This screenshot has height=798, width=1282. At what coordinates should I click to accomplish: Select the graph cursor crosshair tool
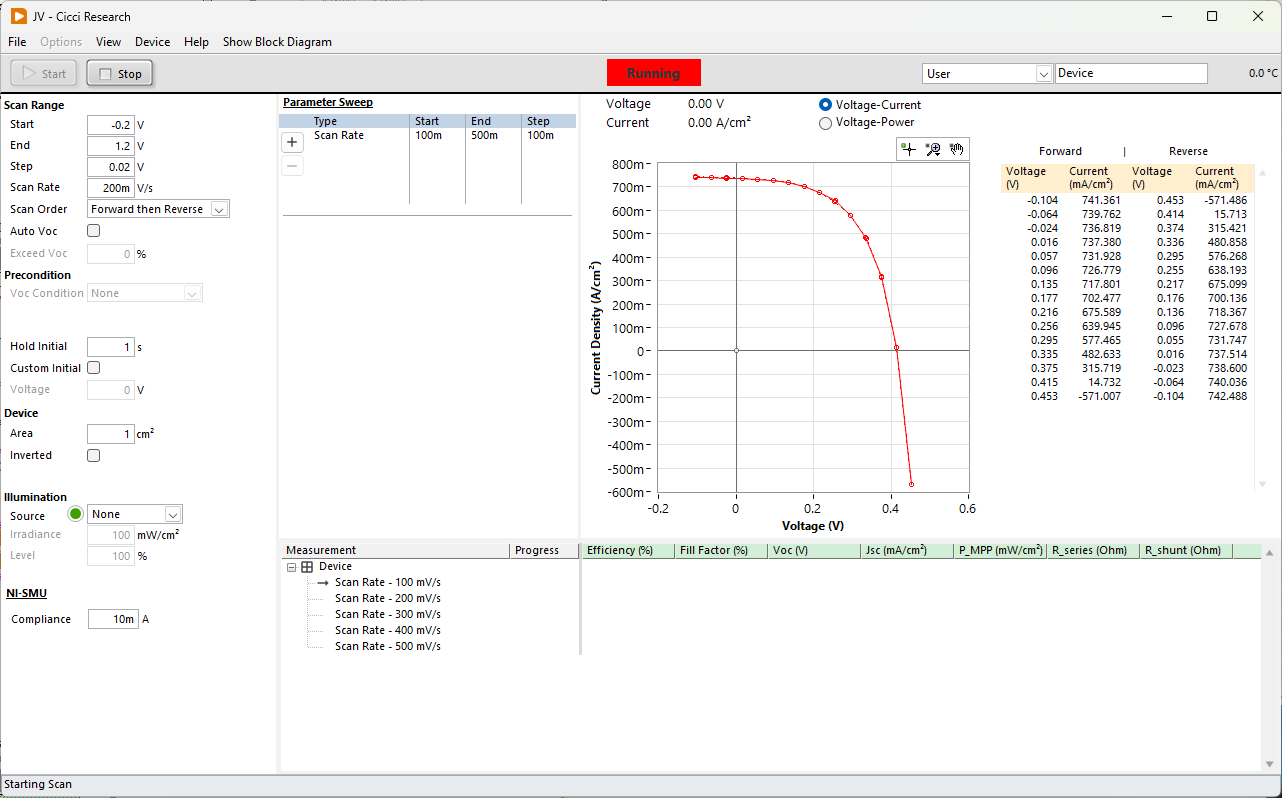[x=908, y=149]
